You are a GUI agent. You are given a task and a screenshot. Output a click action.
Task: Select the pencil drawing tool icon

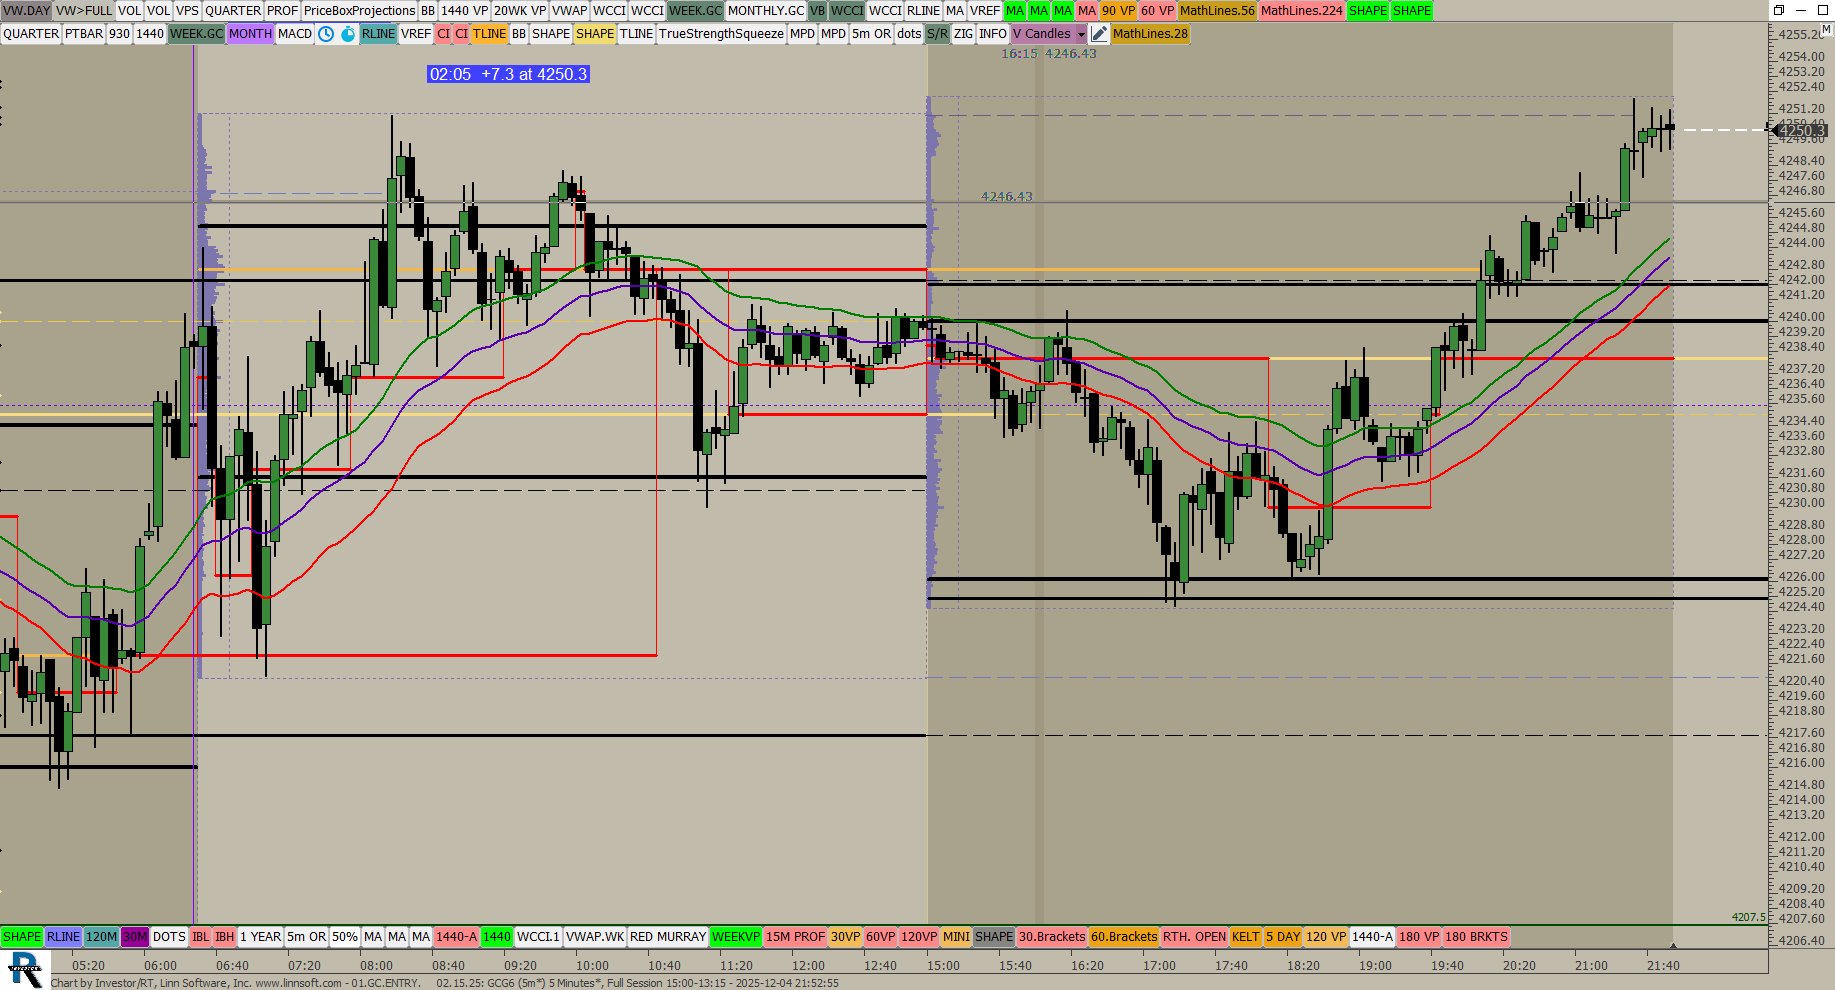(1099, 34)
